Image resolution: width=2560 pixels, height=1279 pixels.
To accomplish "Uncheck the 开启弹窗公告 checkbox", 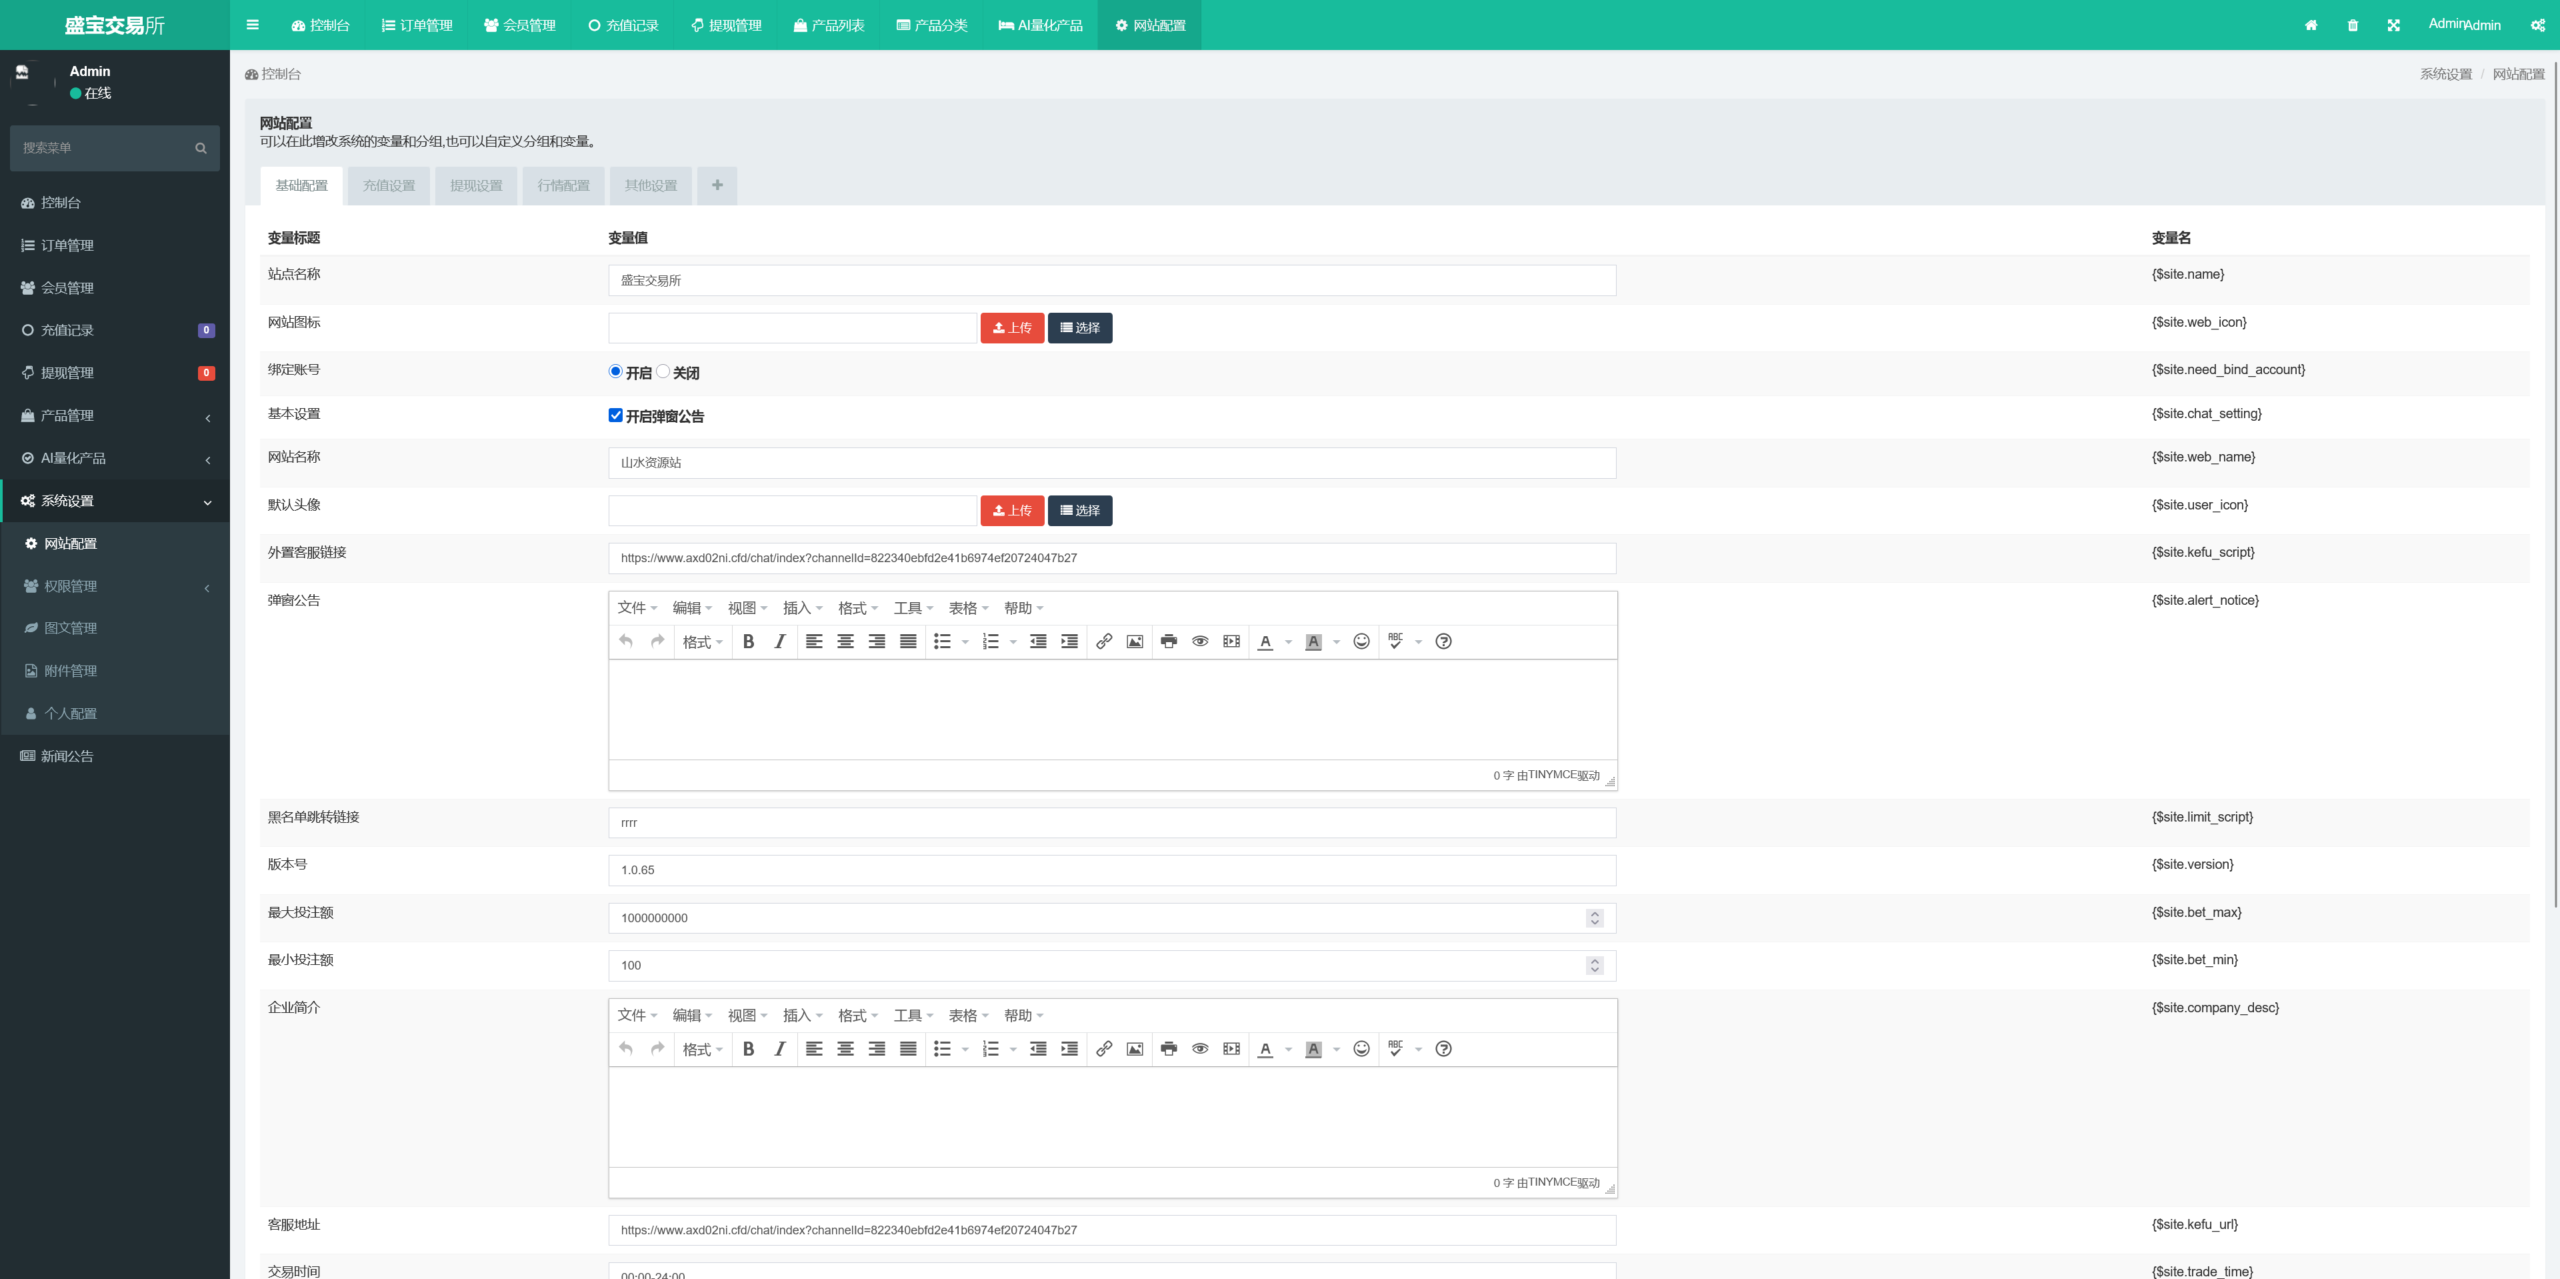I will (615, 415).
